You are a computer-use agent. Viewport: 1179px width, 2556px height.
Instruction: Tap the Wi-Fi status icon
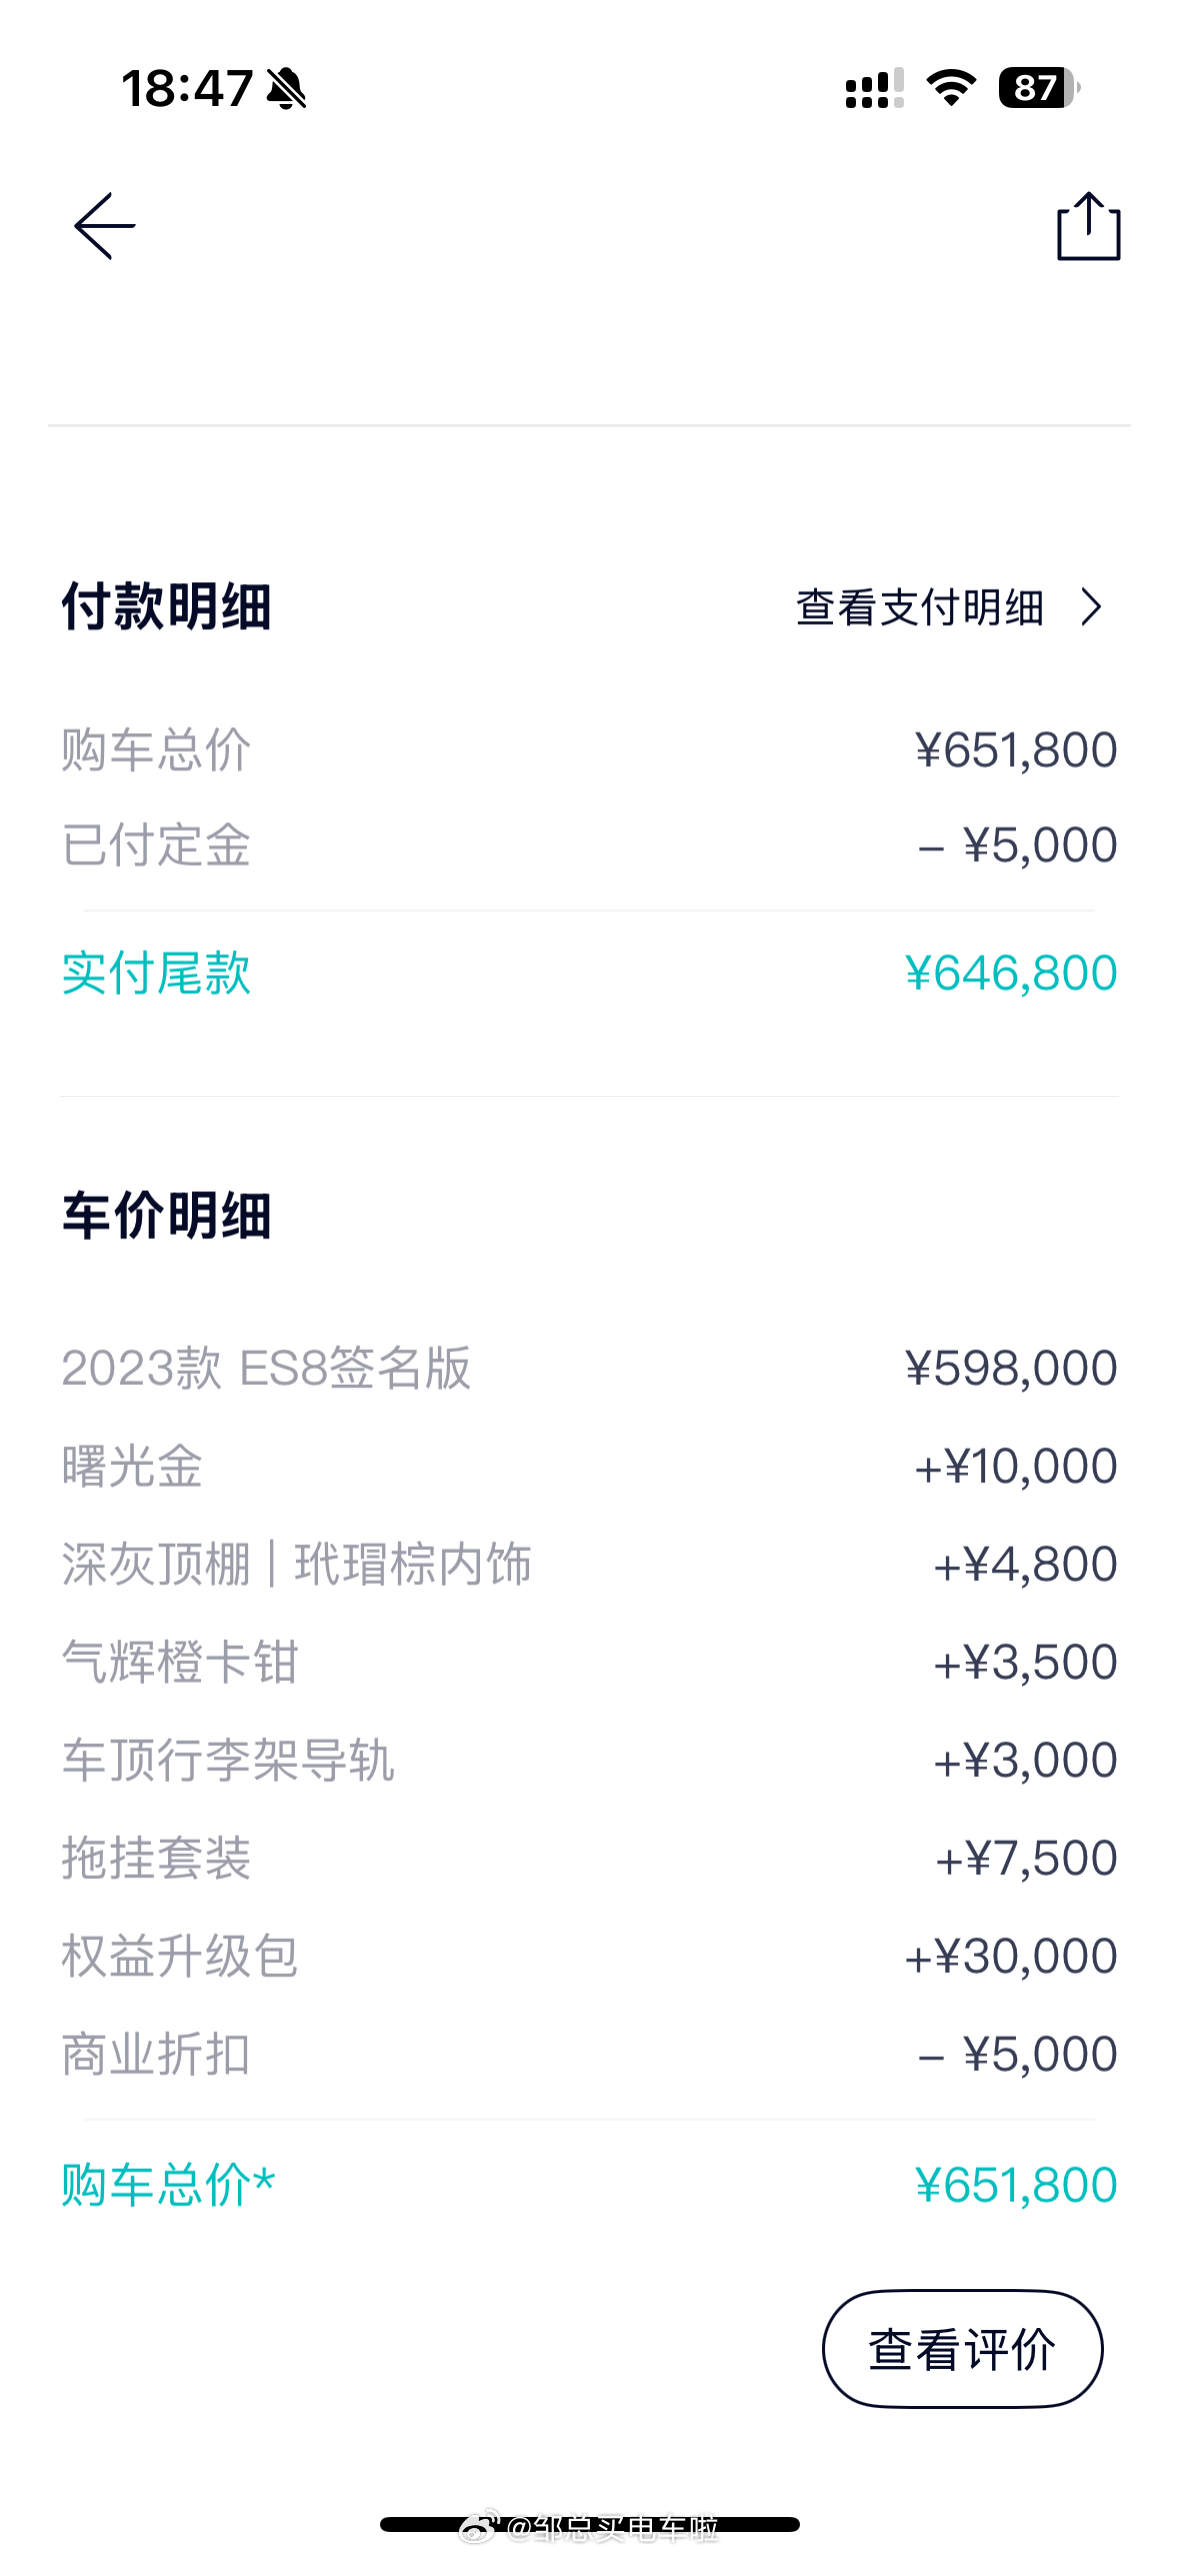[x=951, y=88]
